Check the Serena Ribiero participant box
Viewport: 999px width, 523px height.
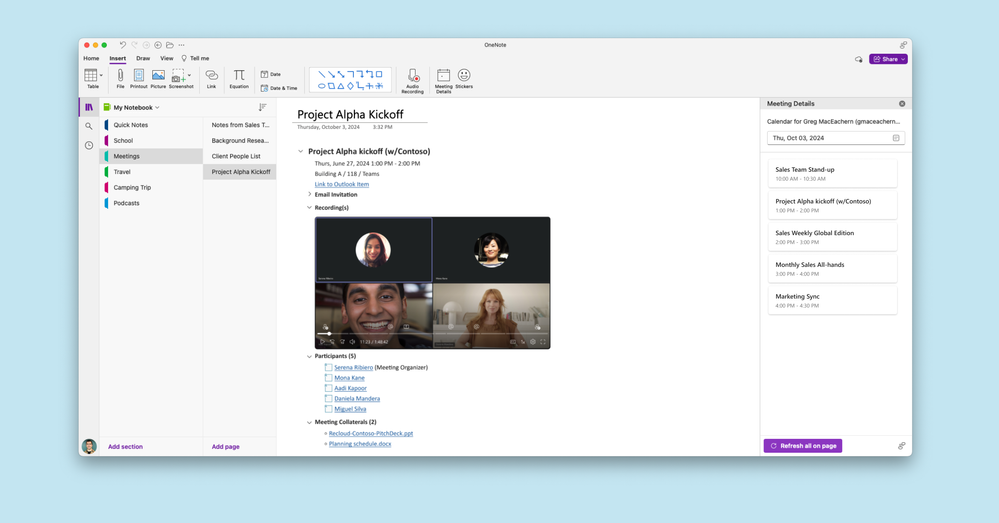(x=328, y=368)
